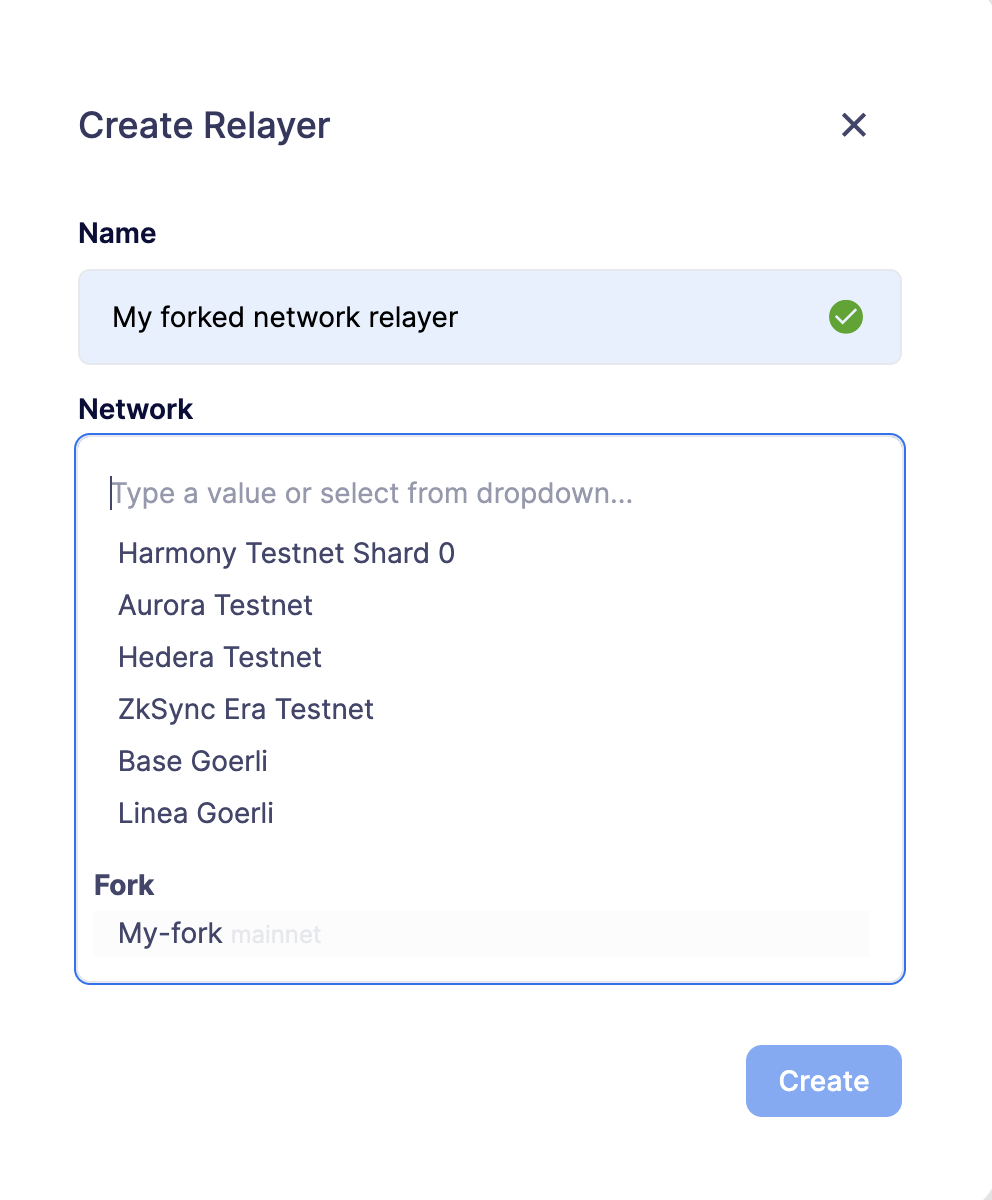This screenshot has width=992, height=1200.
Task: Click inside the My forked network relayer textbox
Action: click(x=284, y=317)
